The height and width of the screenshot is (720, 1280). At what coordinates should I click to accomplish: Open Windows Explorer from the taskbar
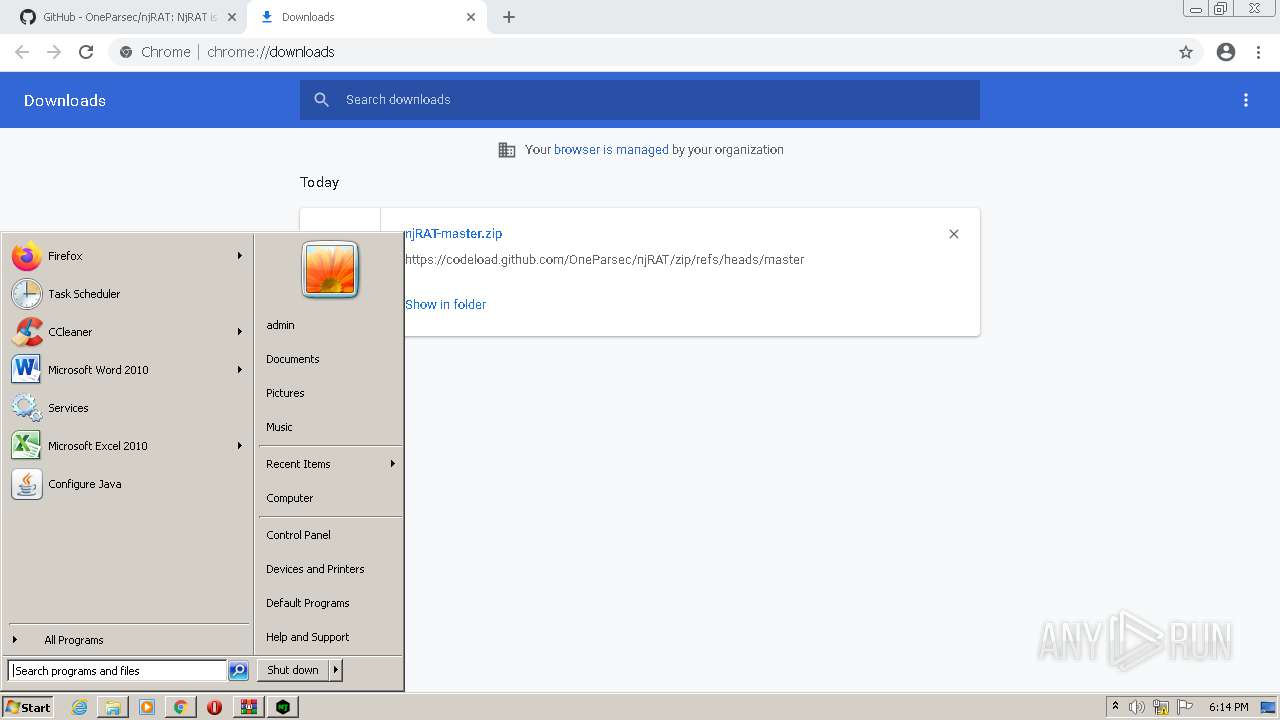113,707
